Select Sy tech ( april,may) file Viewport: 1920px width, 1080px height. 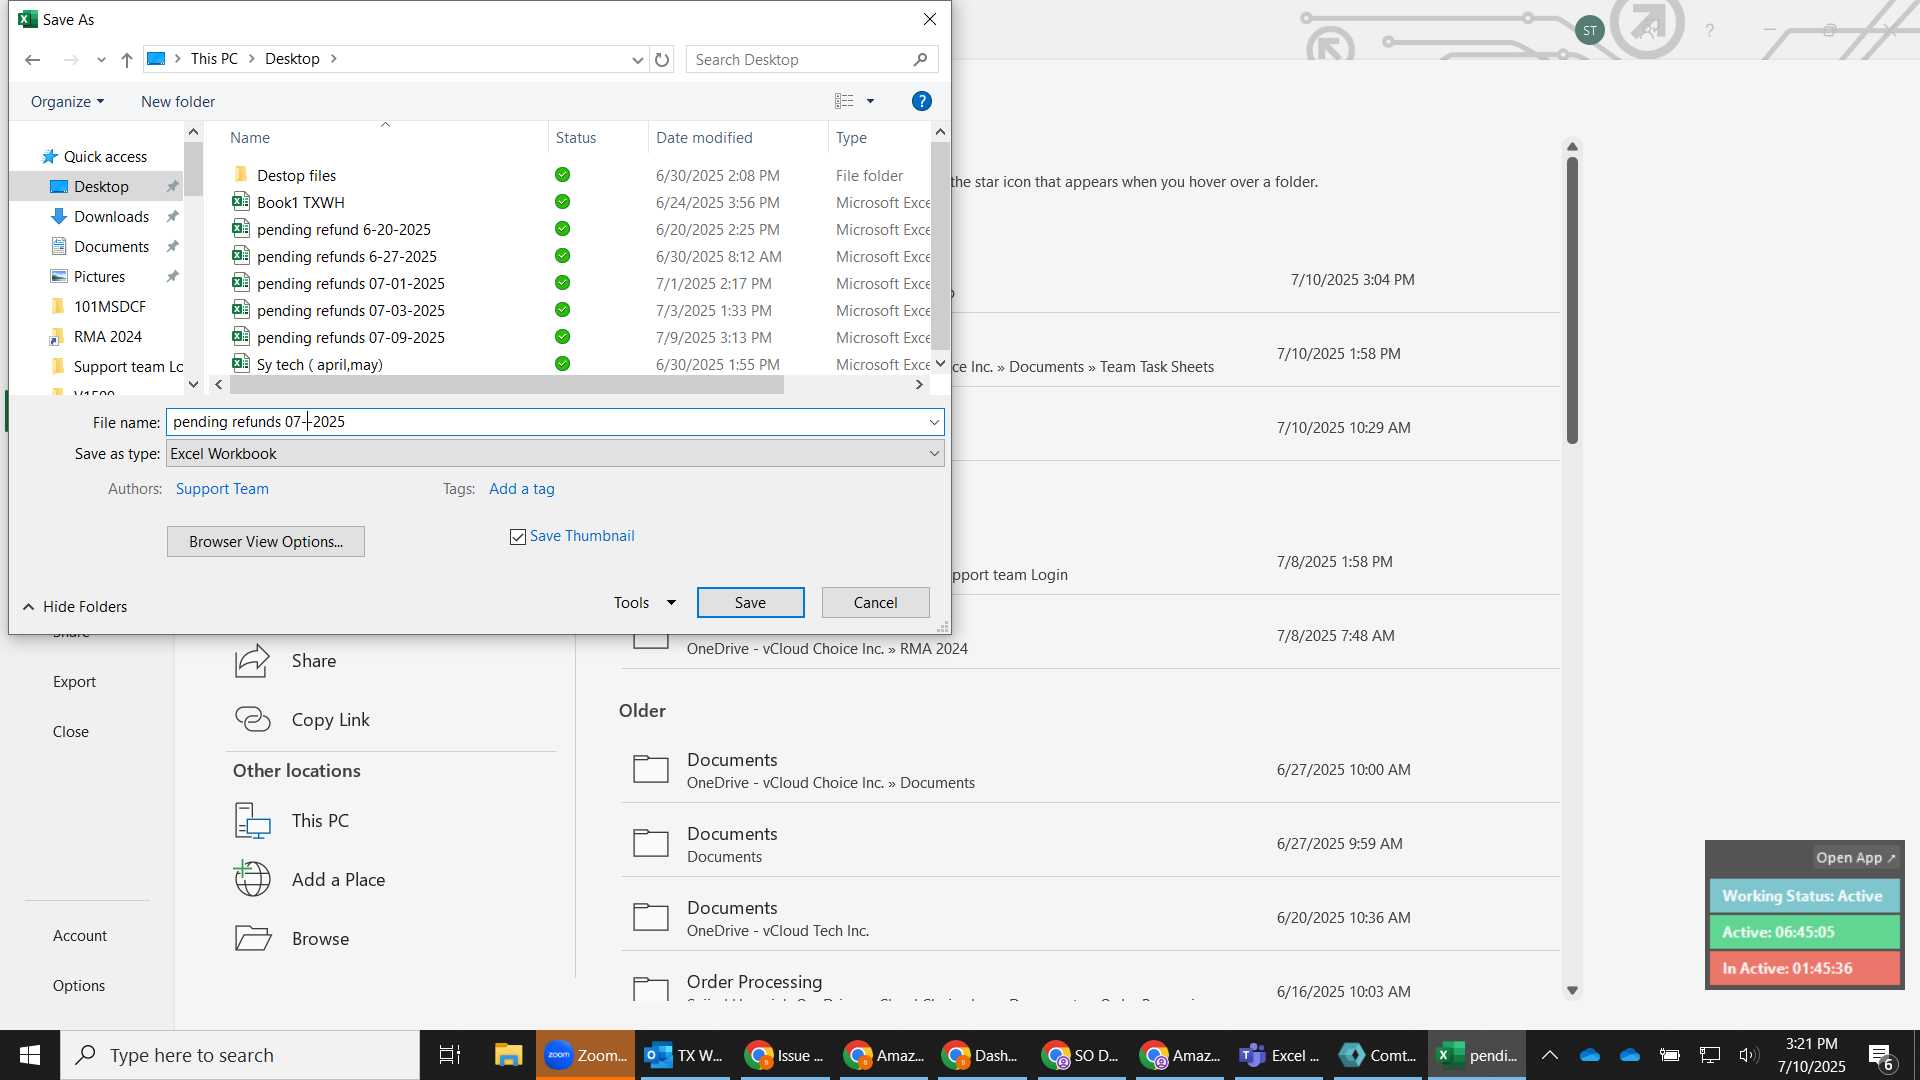(320, 364)
